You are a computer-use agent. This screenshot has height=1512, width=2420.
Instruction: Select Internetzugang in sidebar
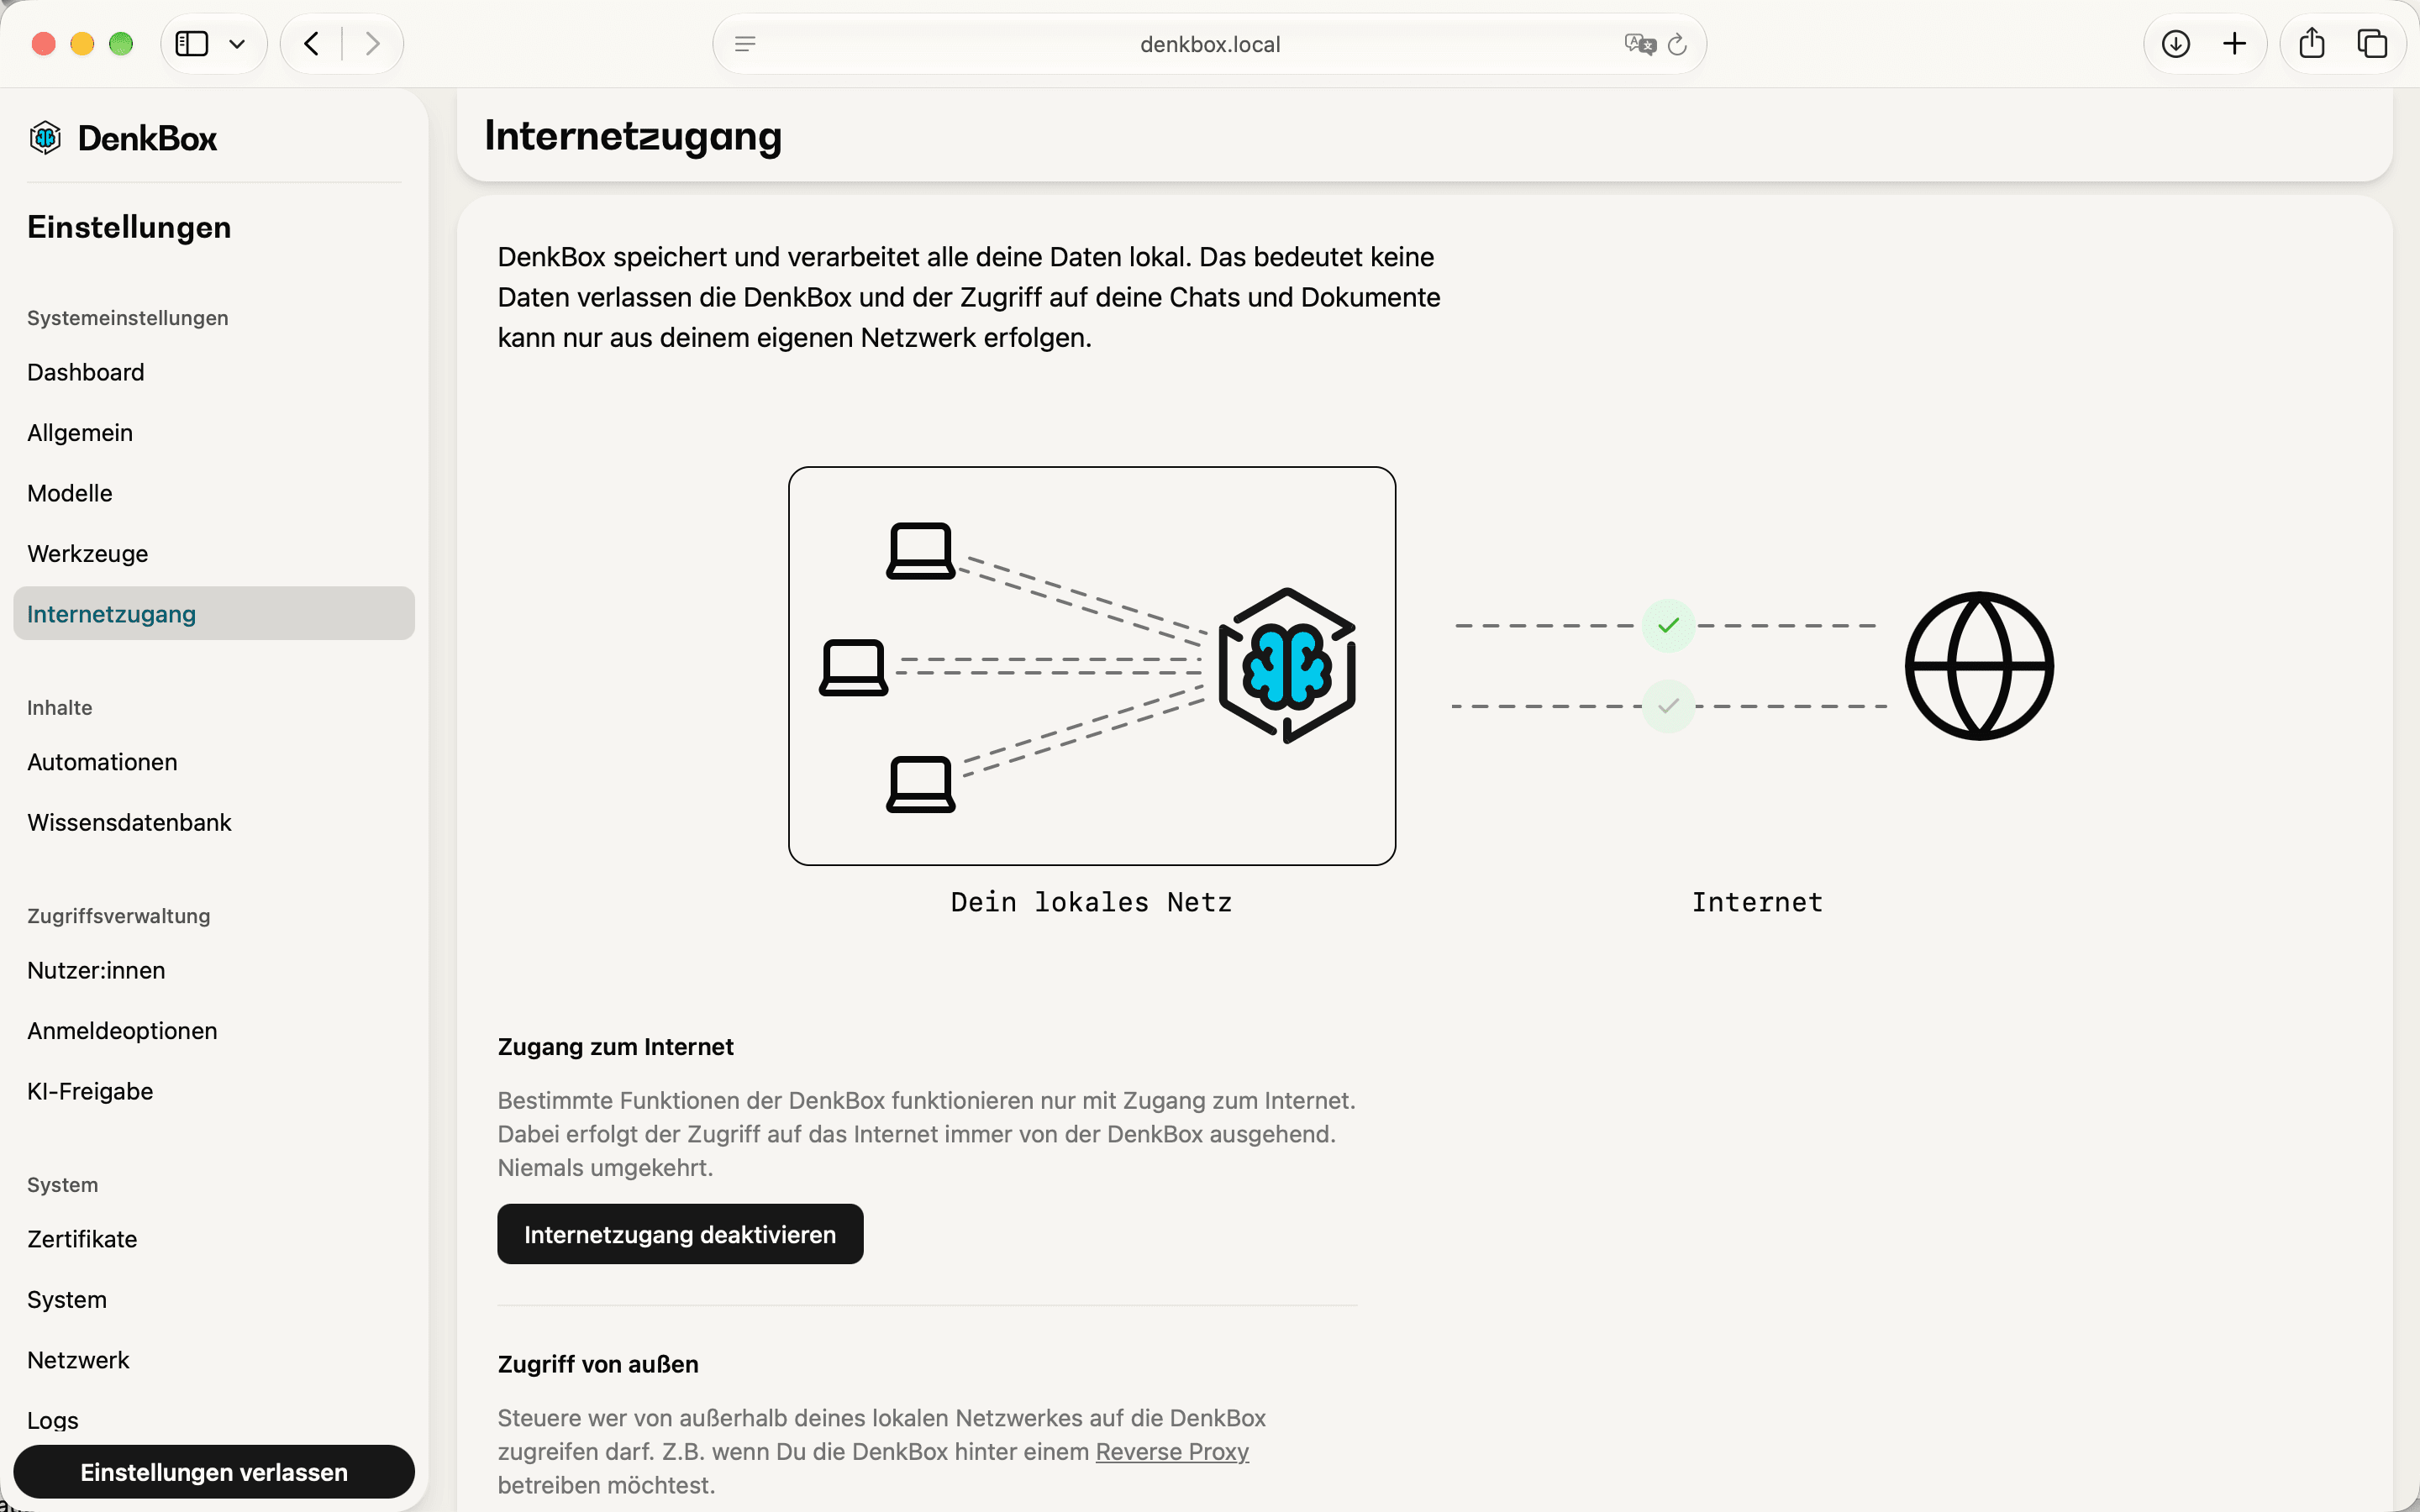tap(214, 614)
